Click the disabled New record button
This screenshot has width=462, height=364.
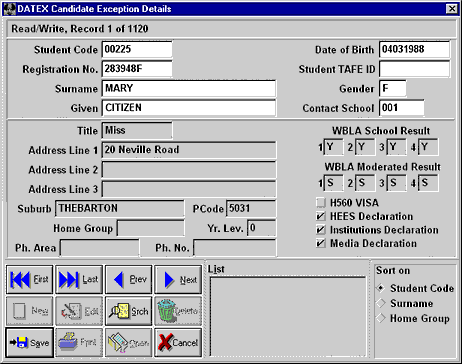pos(29,311)
